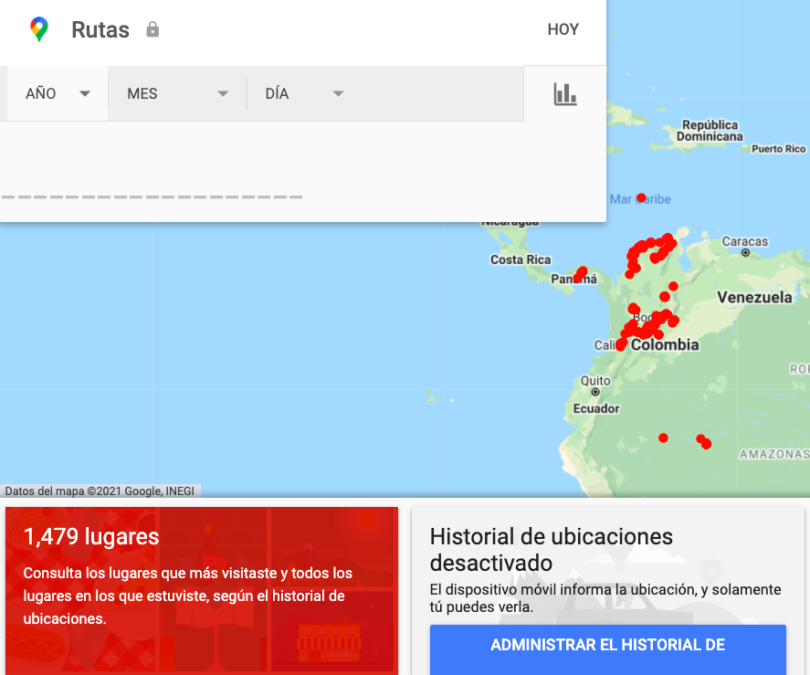Click the AMAZONAS region label
The width and height of the screenshot is (810, 675).
click(x=774, y=454)
